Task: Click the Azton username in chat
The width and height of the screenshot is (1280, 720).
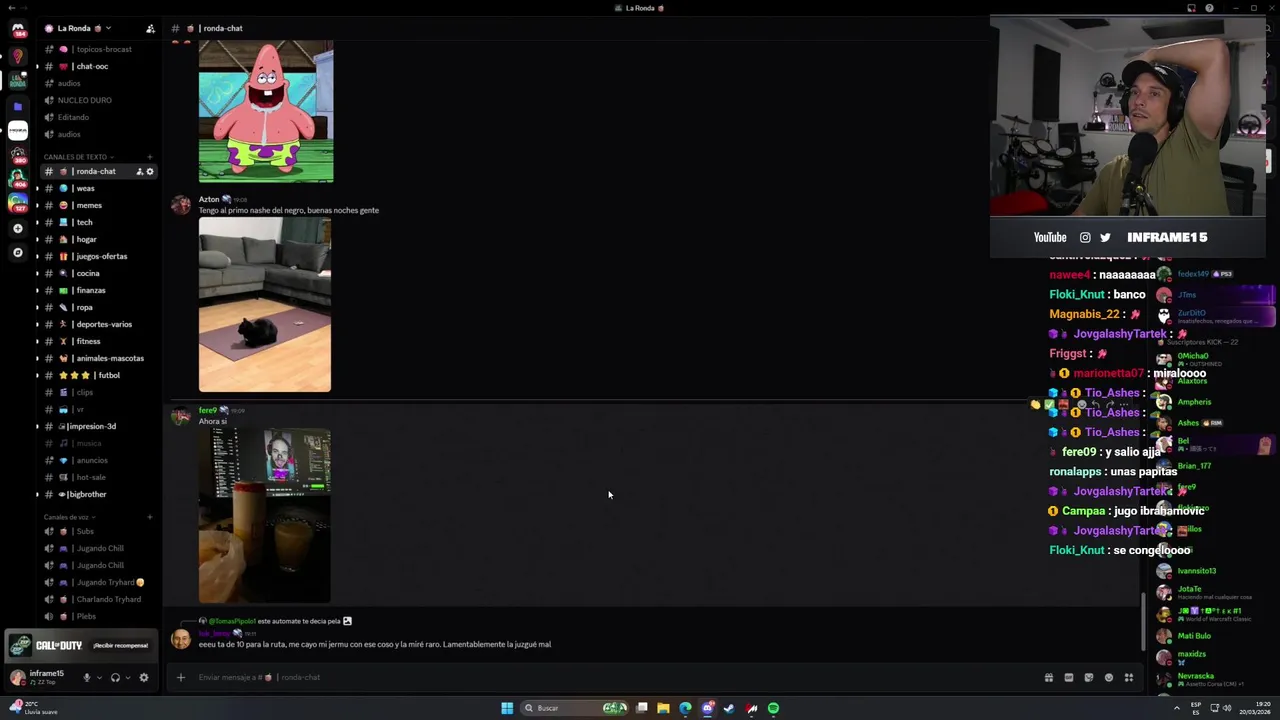Action: tap(209, 199)
